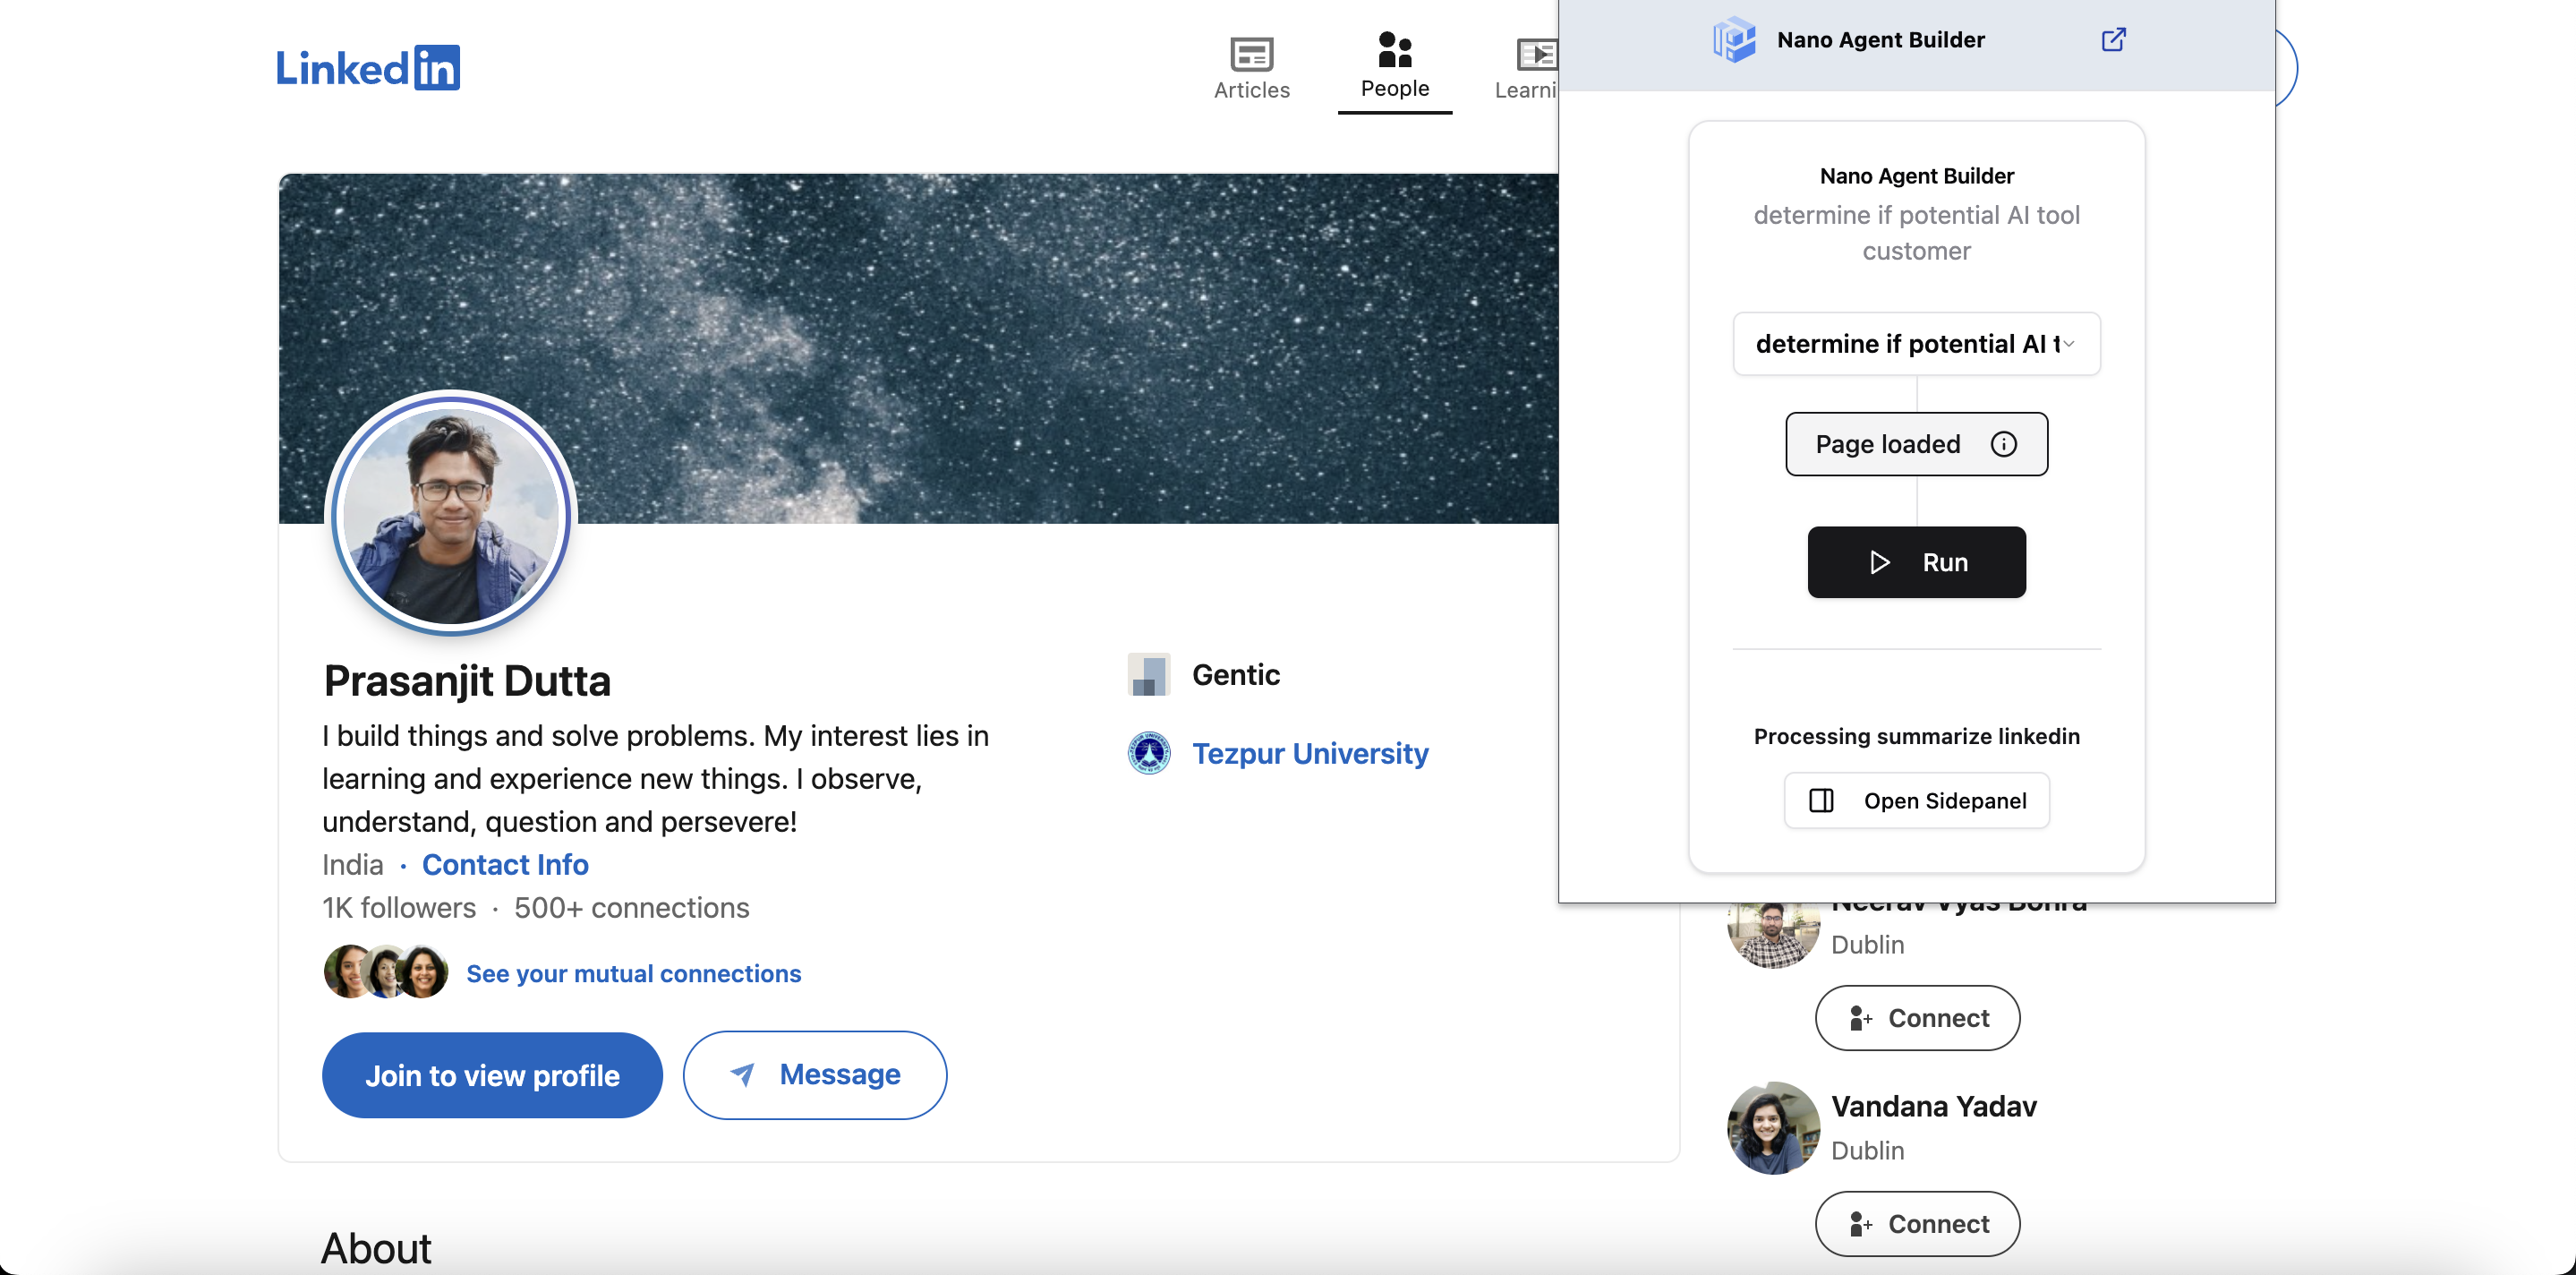Connect with Vandana Yadav
Image resolution: width=2576 pixels, height=1275 pixels.
tap(1917, 1223)
